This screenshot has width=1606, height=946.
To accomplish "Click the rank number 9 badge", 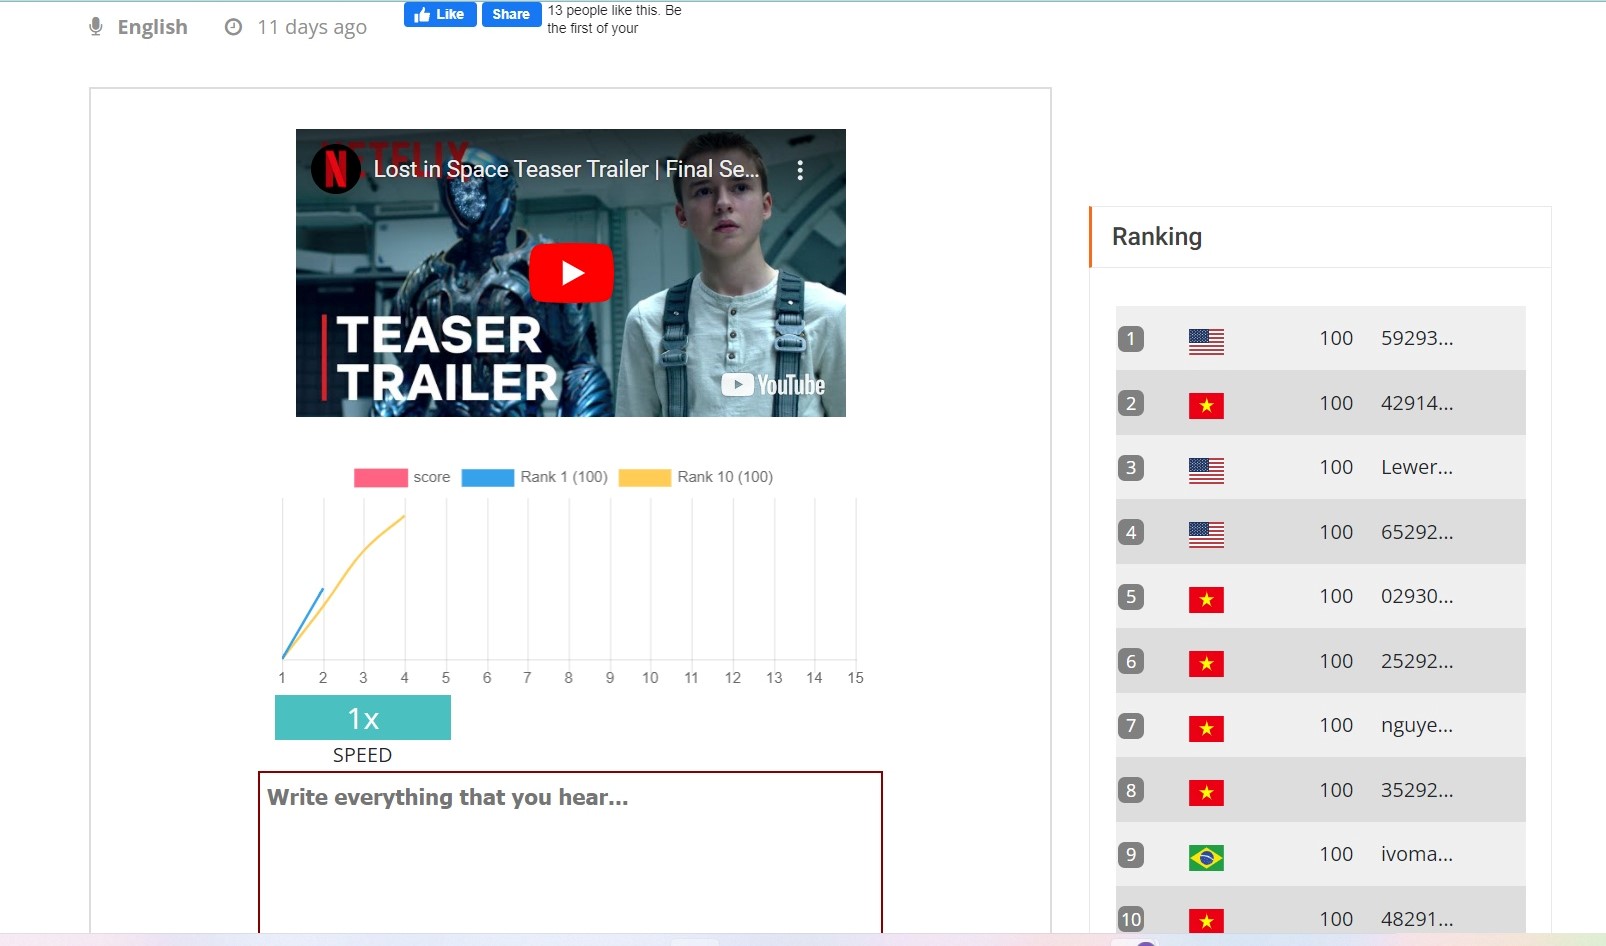I will pos(1131,855).
